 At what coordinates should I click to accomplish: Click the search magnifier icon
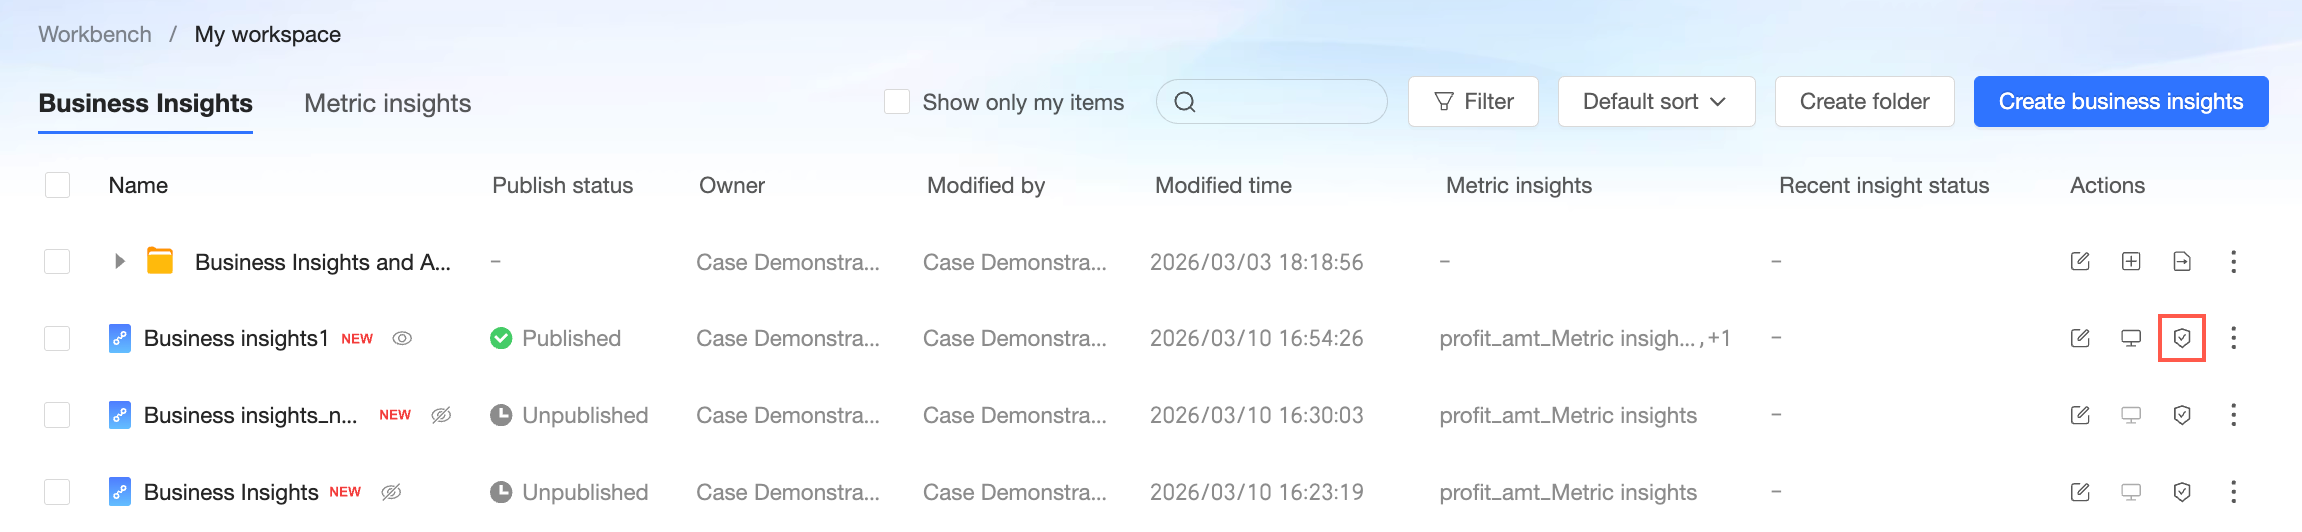pyautogui.click(x=1185, y=102)
